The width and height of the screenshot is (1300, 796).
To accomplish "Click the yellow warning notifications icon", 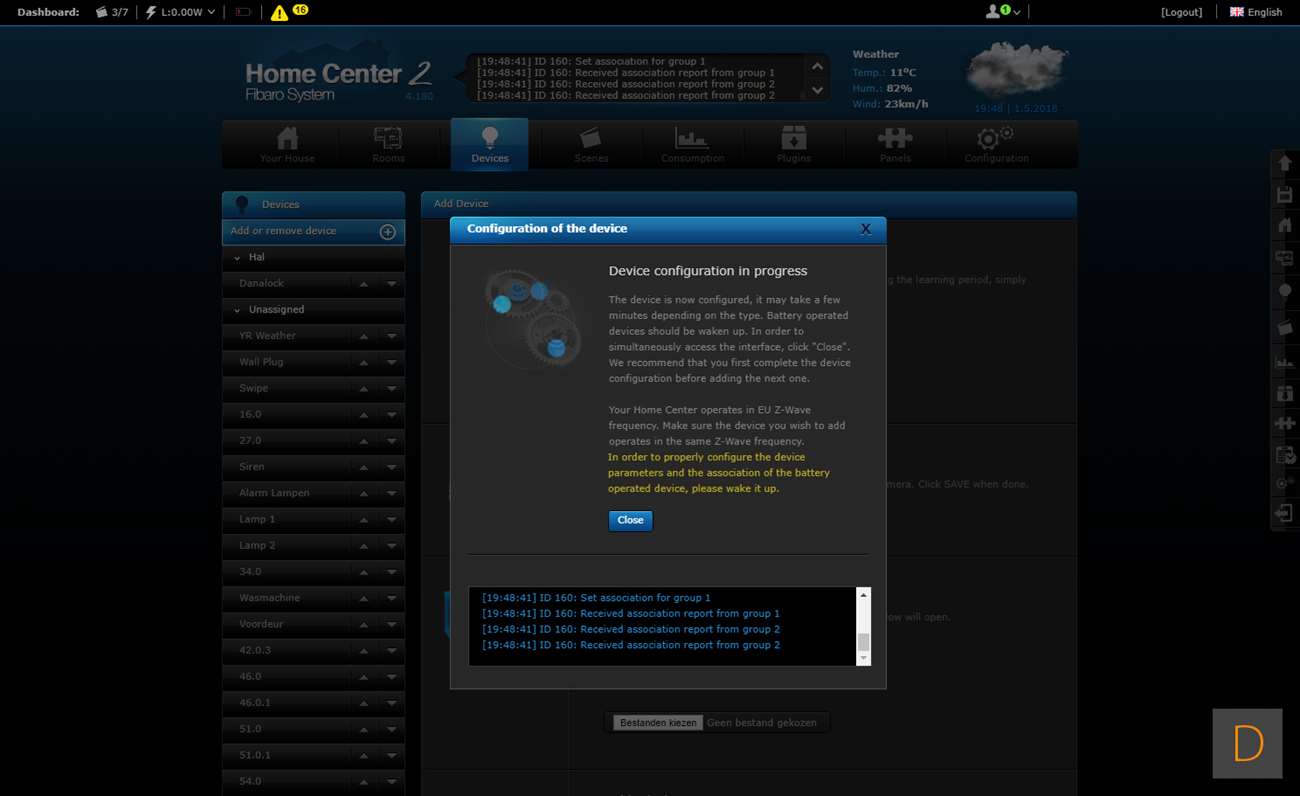I will point(279,12).
